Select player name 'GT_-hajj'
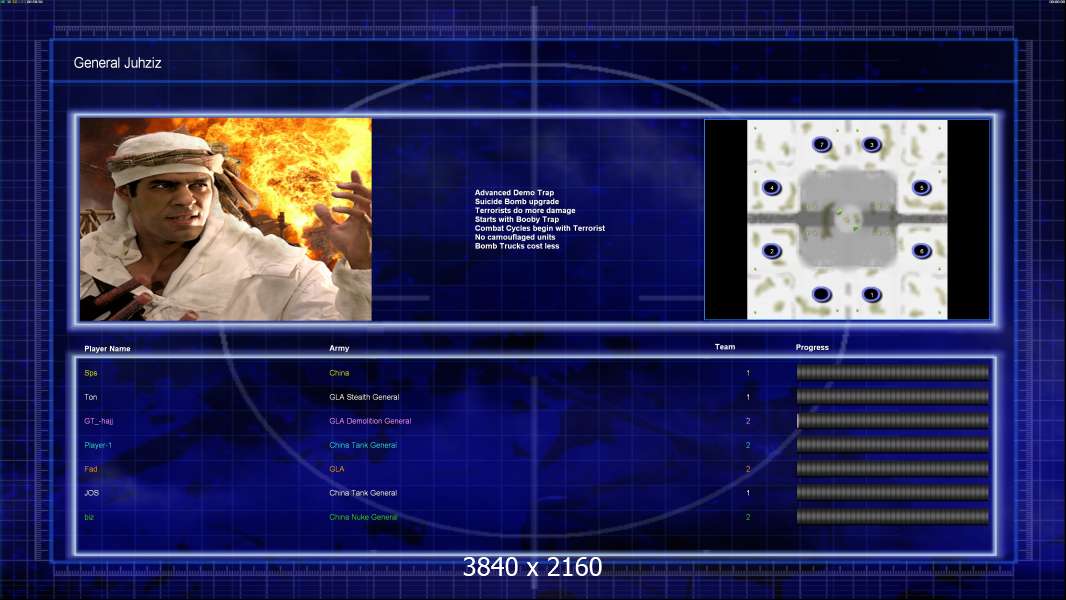The image size is (1066, 600). (99, 421)
